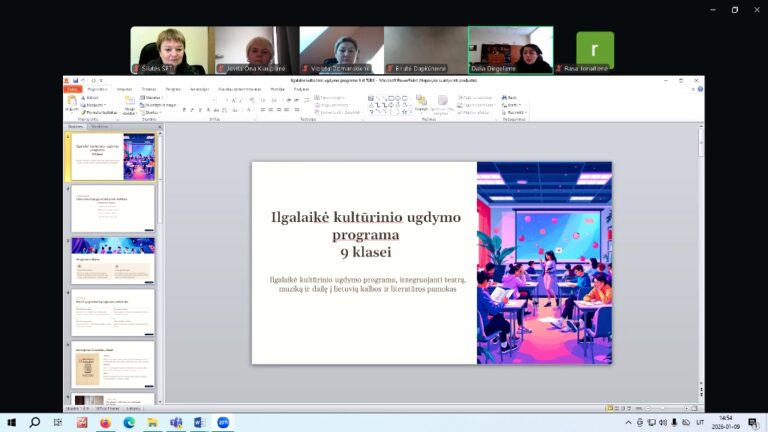Click the blue Help question mark icon

pyautogui.click(x=700, y=89)
